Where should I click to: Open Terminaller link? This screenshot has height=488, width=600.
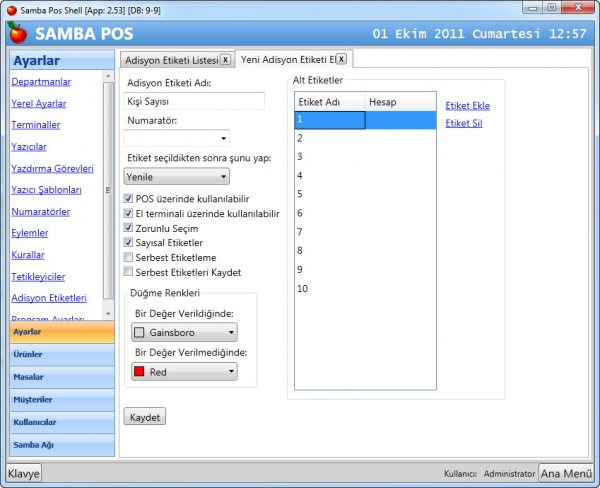click(x=36, y=125)
